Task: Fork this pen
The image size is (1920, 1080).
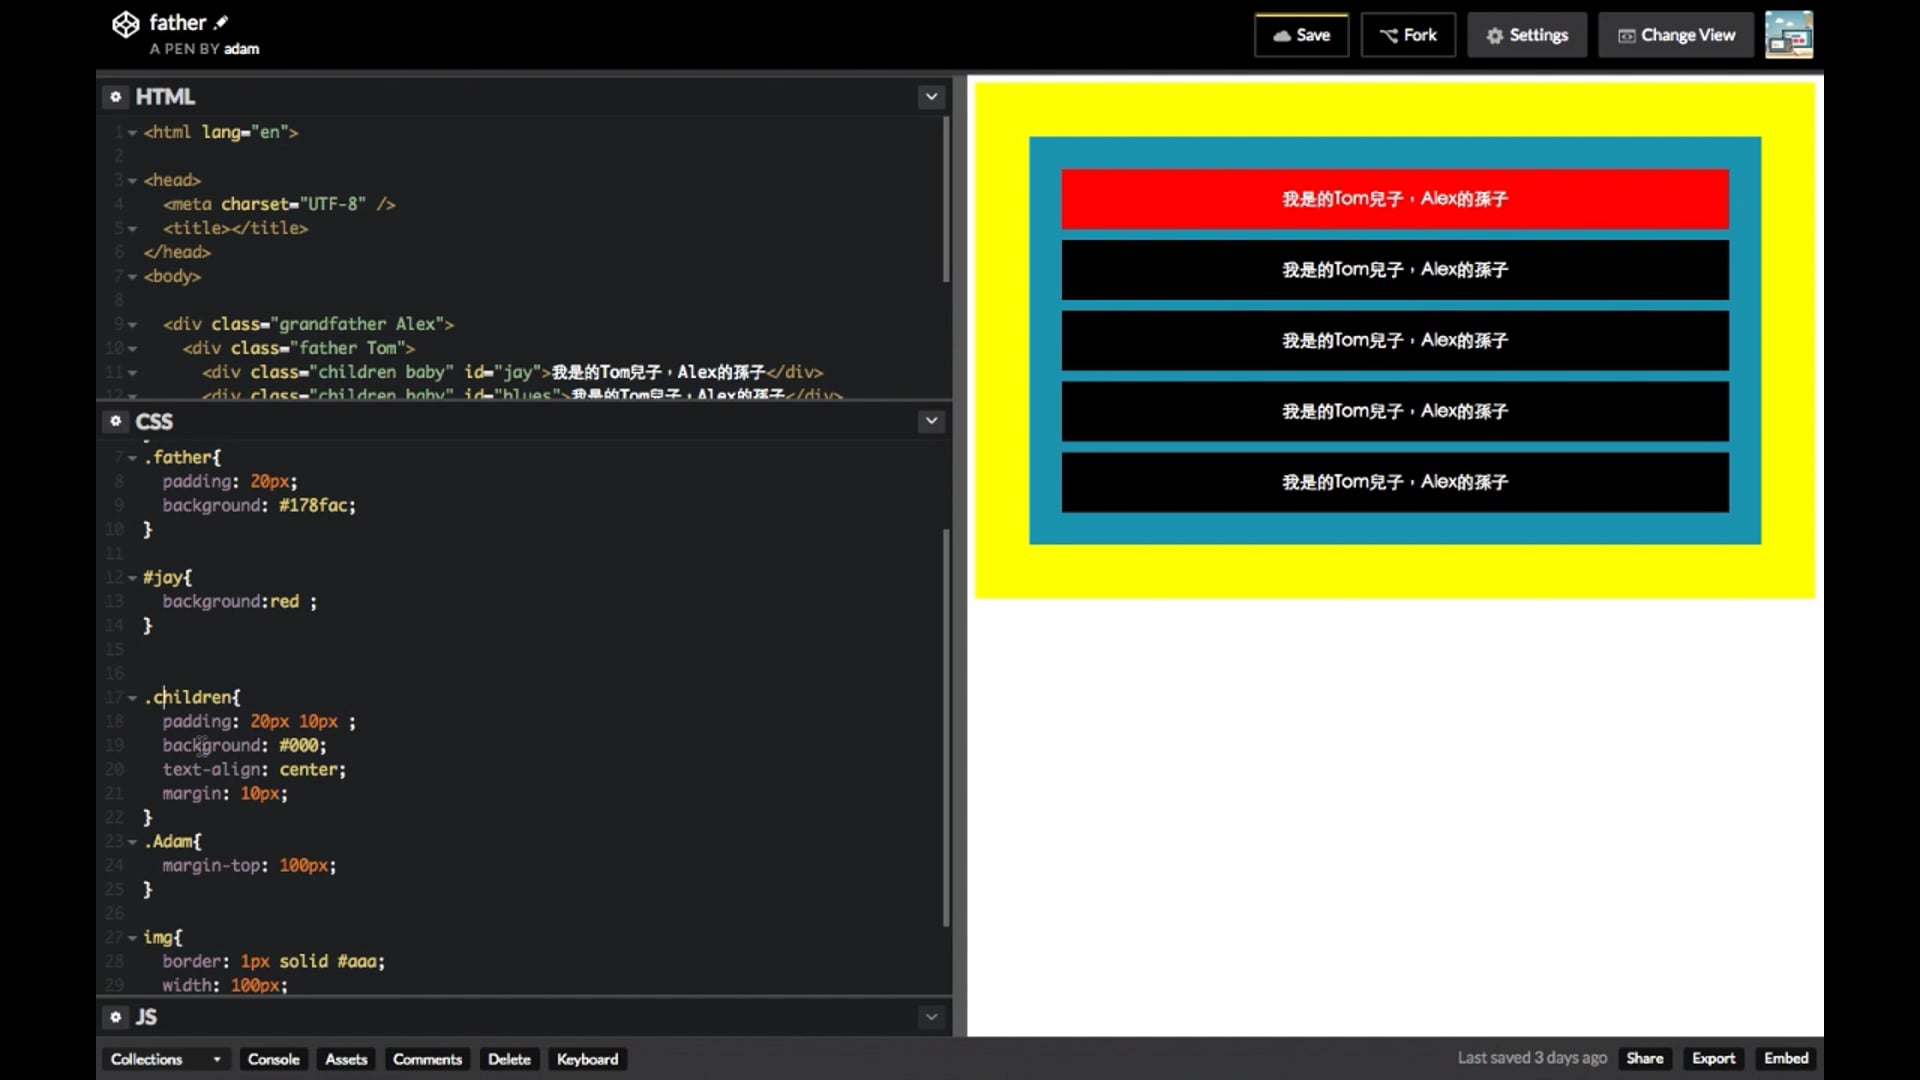Action: [1408, 35]
